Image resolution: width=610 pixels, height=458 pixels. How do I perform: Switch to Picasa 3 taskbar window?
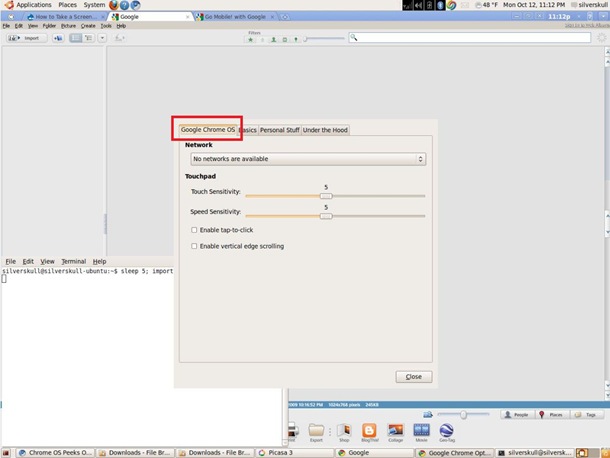pos(295,453)
